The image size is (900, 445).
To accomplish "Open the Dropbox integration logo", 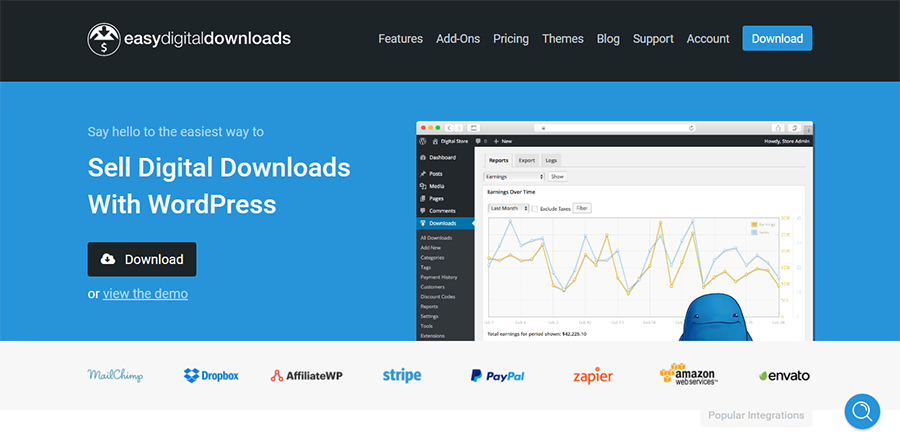I will point(211,376).
